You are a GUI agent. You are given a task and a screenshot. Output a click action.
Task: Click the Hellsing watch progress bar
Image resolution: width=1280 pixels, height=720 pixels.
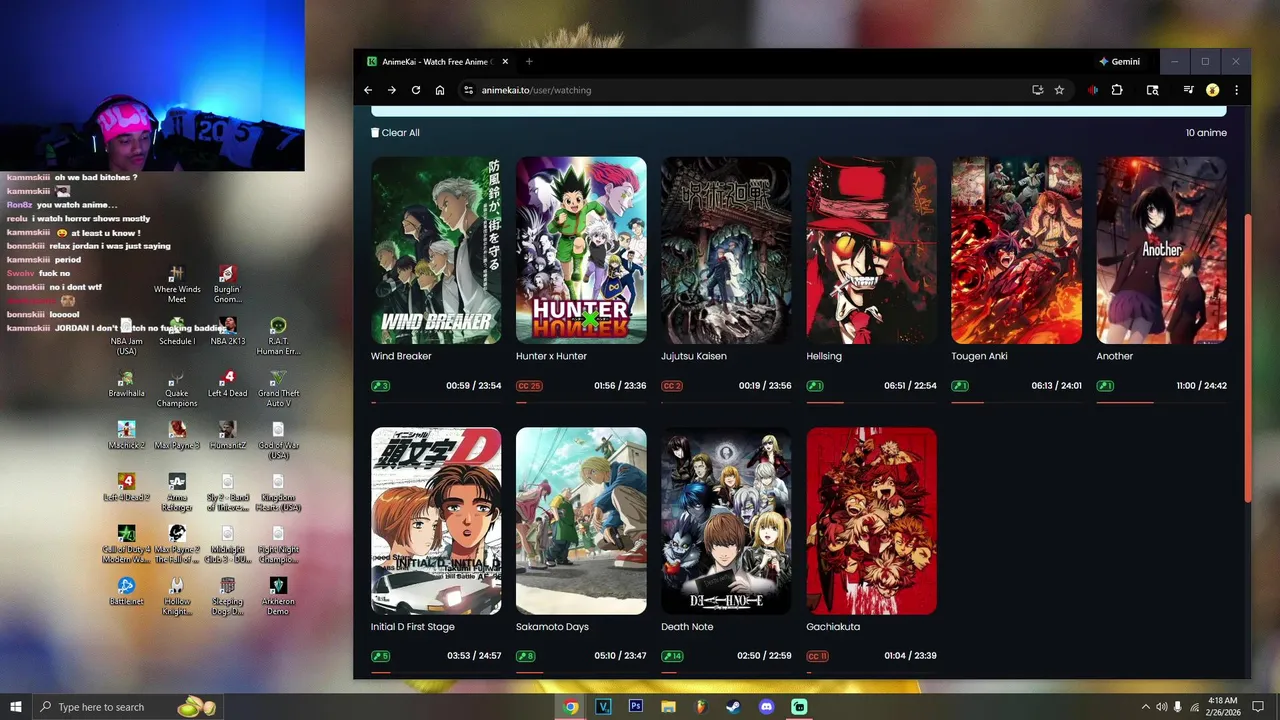pyautogui.click(x=871, y=402)
